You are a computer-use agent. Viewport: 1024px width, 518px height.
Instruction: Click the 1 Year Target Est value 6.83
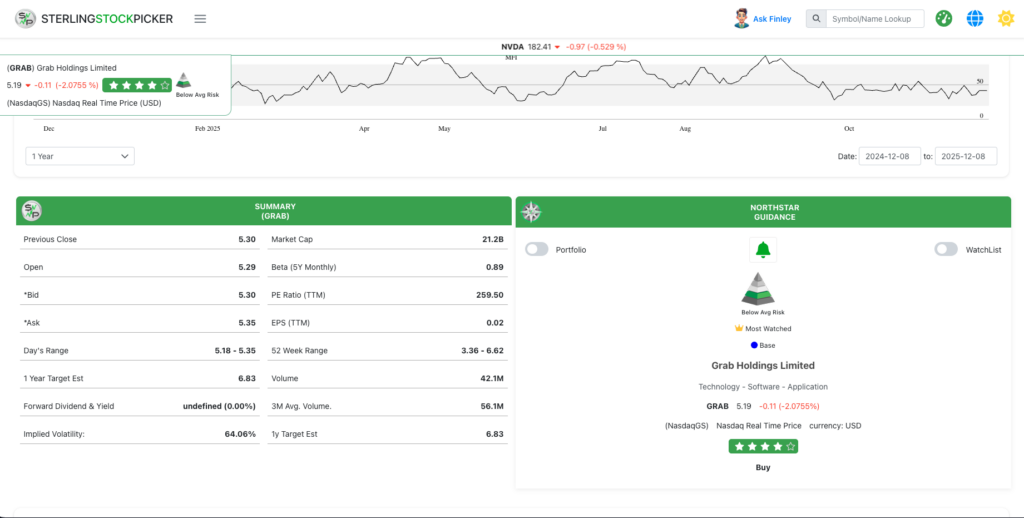(247, 378)
